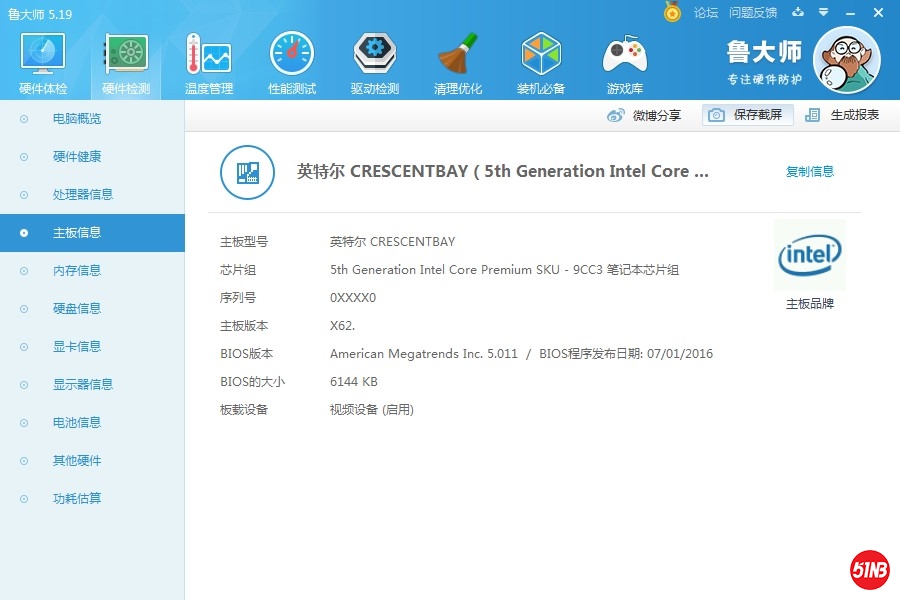The width and height of the screenshot is (900, 600).
Task: Select 处理器信息 in sidebar
Action: tap(92, 195)
